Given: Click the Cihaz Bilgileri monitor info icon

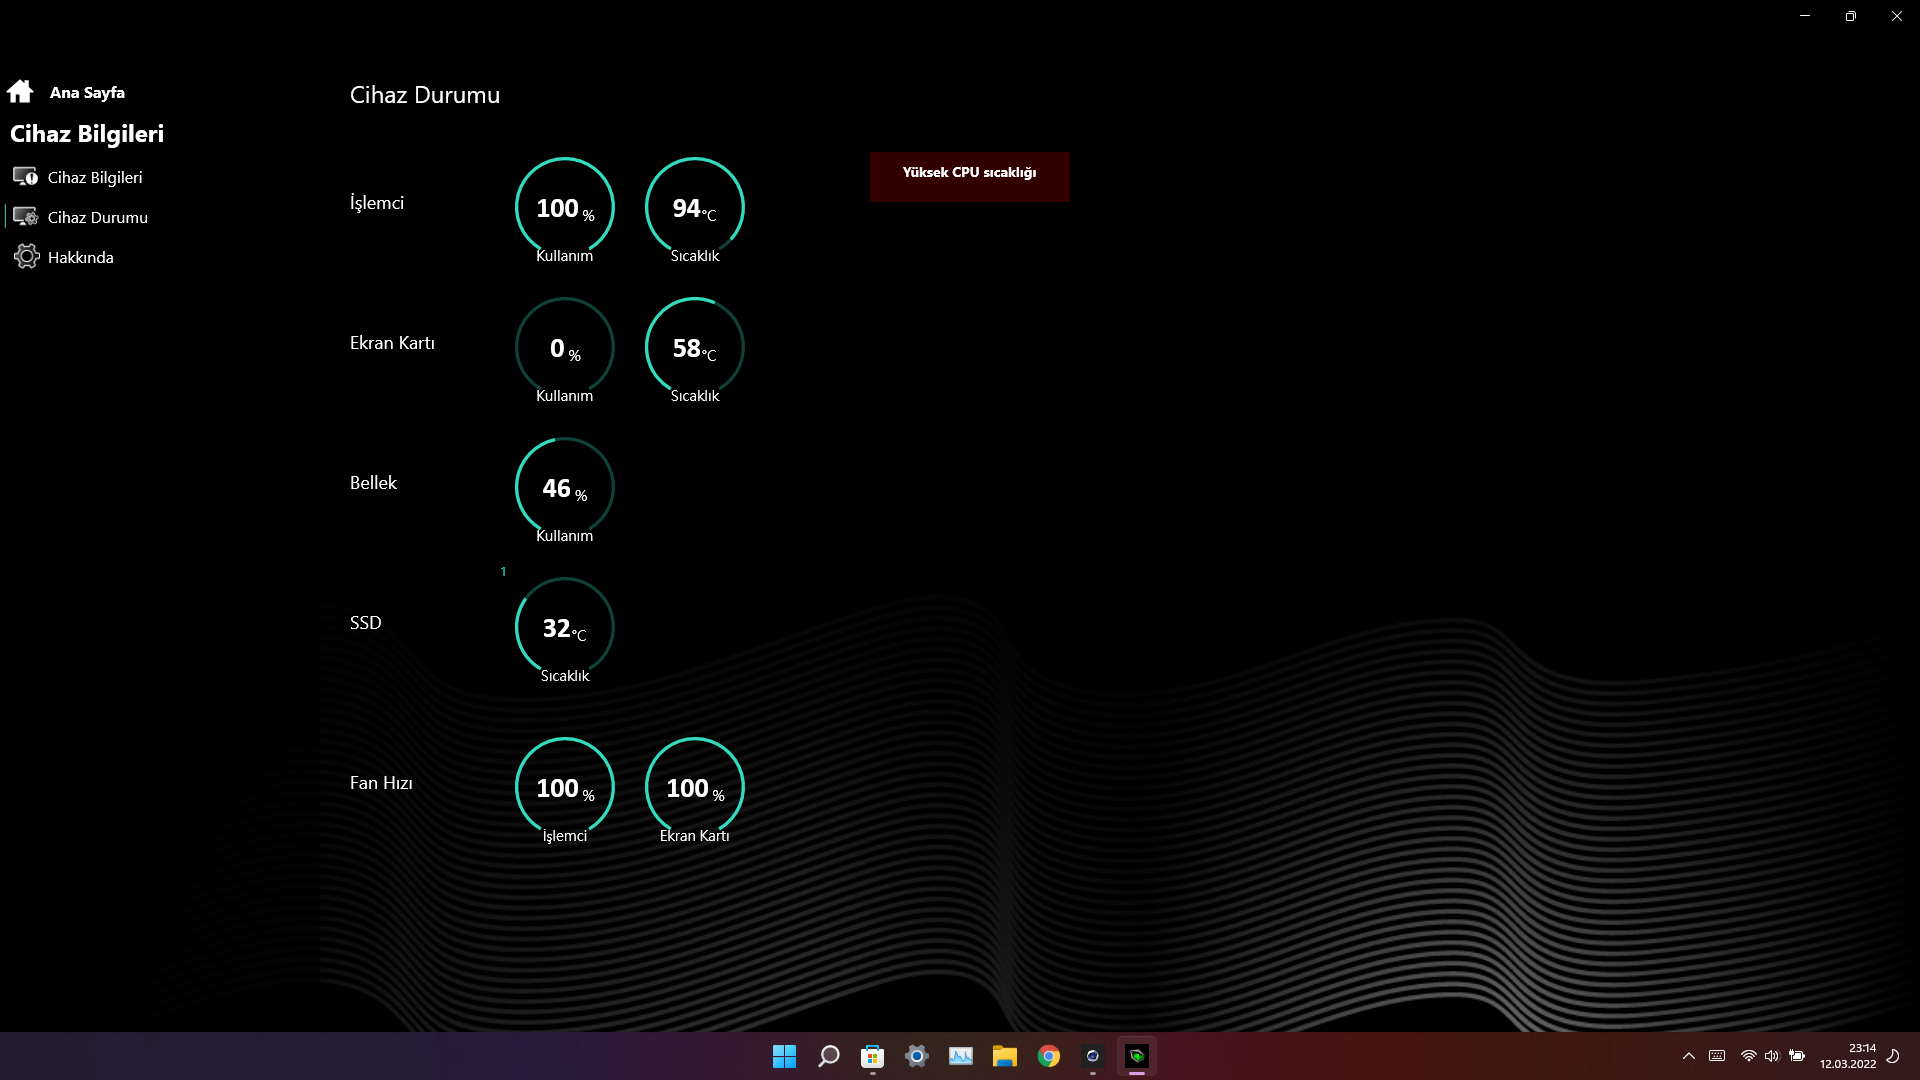Looking at the screenshot, I should 25,177.
